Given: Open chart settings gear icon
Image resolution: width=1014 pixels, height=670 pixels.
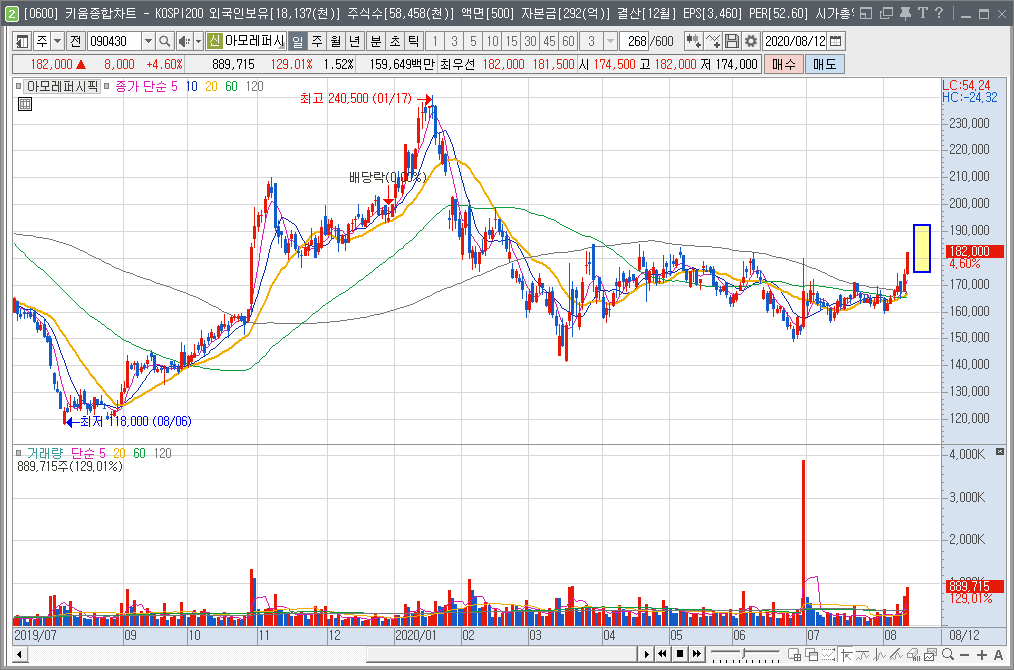Looking at the screenshot, I should [x=751, y=41].
